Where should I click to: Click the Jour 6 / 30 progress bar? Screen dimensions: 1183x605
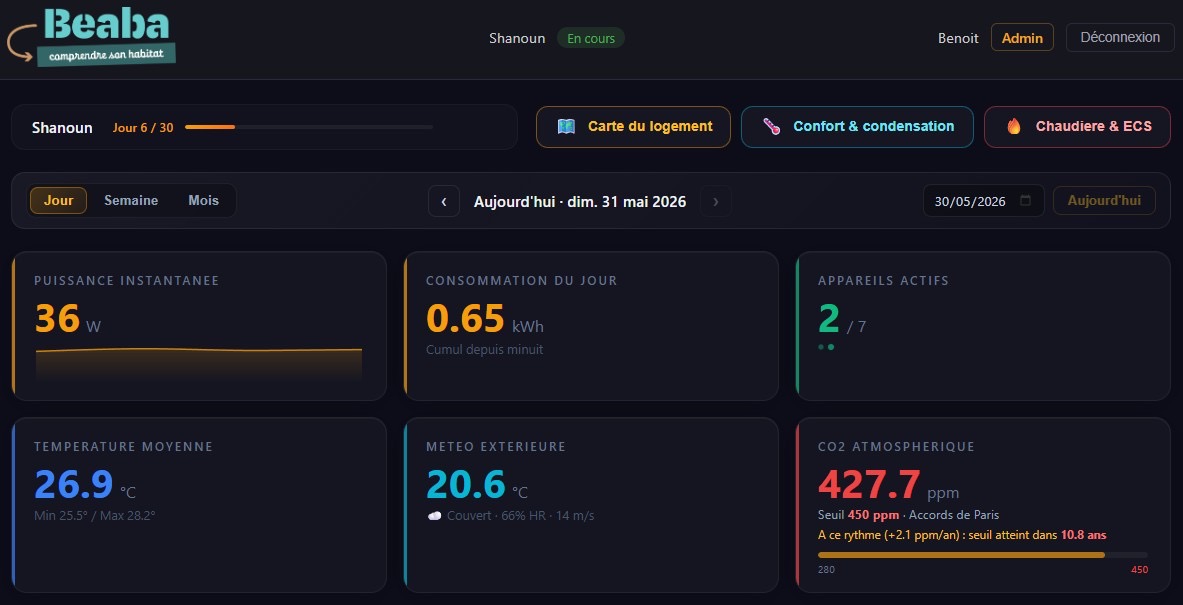309,127
